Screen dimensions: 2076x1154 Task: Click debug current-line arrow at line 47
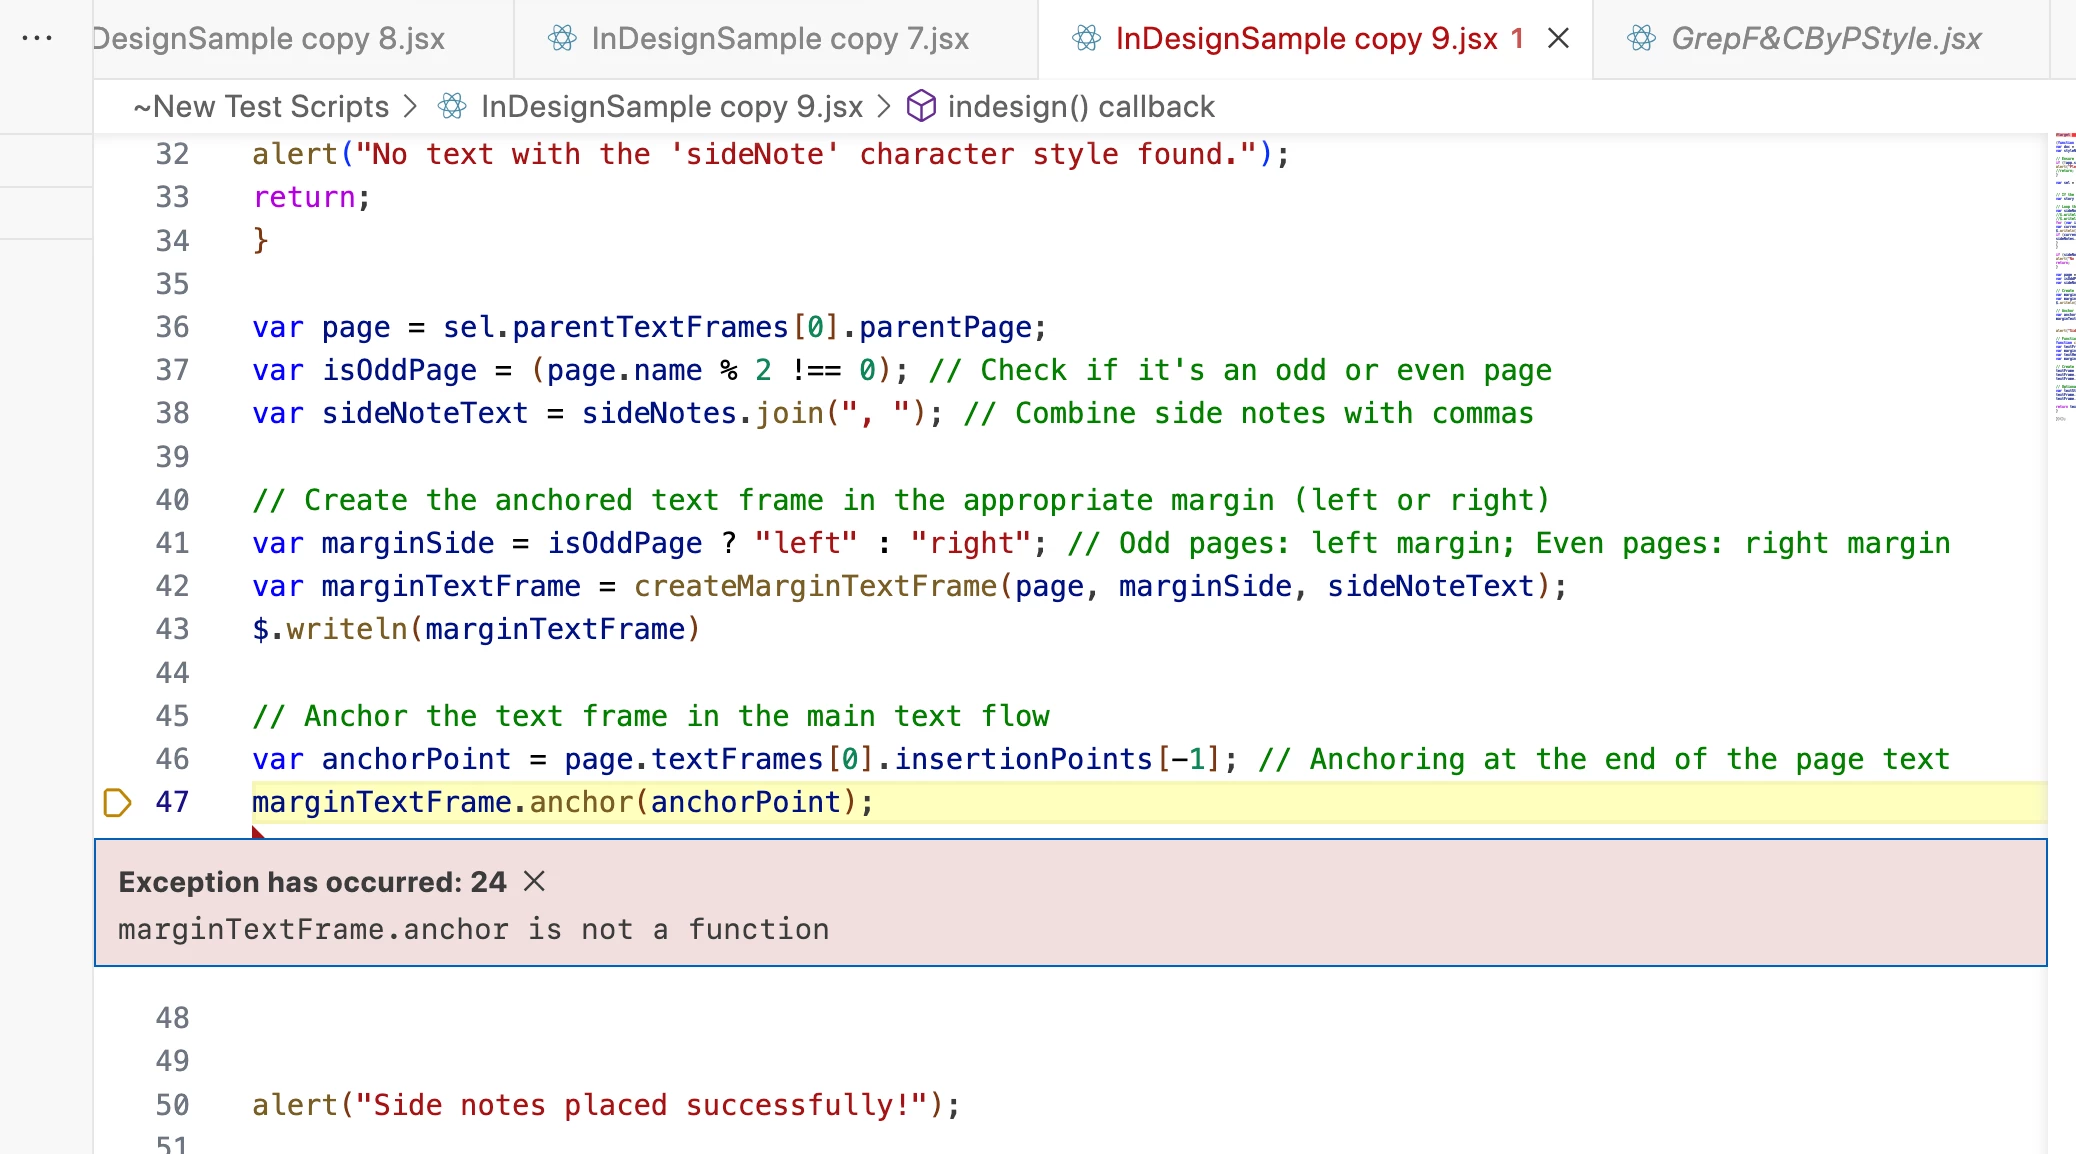coord(117,802)
